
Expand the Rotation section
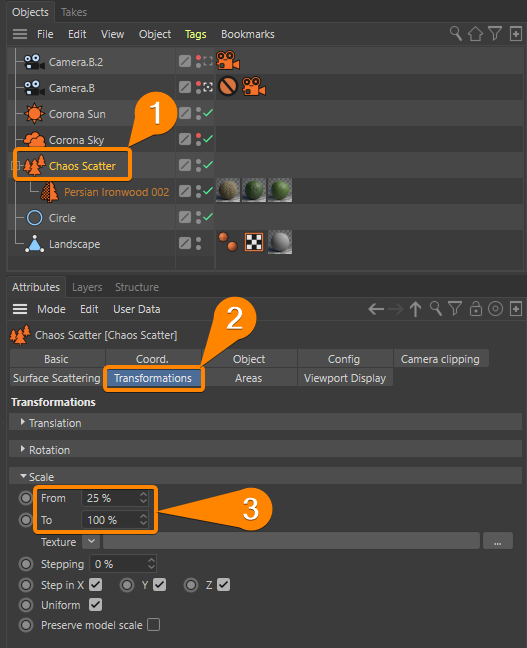(23, 449)
